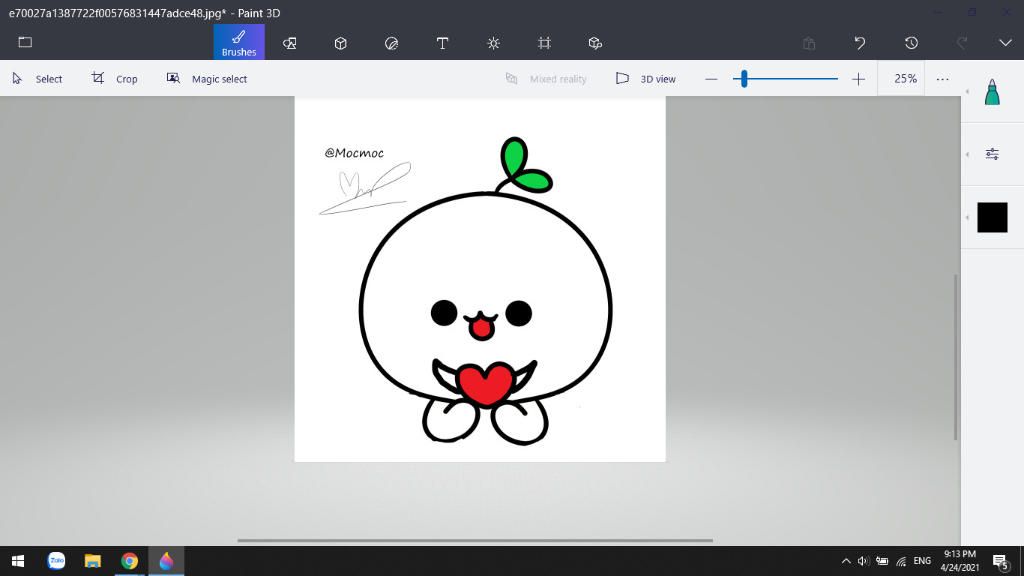The width and height of the screenshot is (1024, 576).
Task: Zoom in with the plus button
Action: tap(858, 79)
